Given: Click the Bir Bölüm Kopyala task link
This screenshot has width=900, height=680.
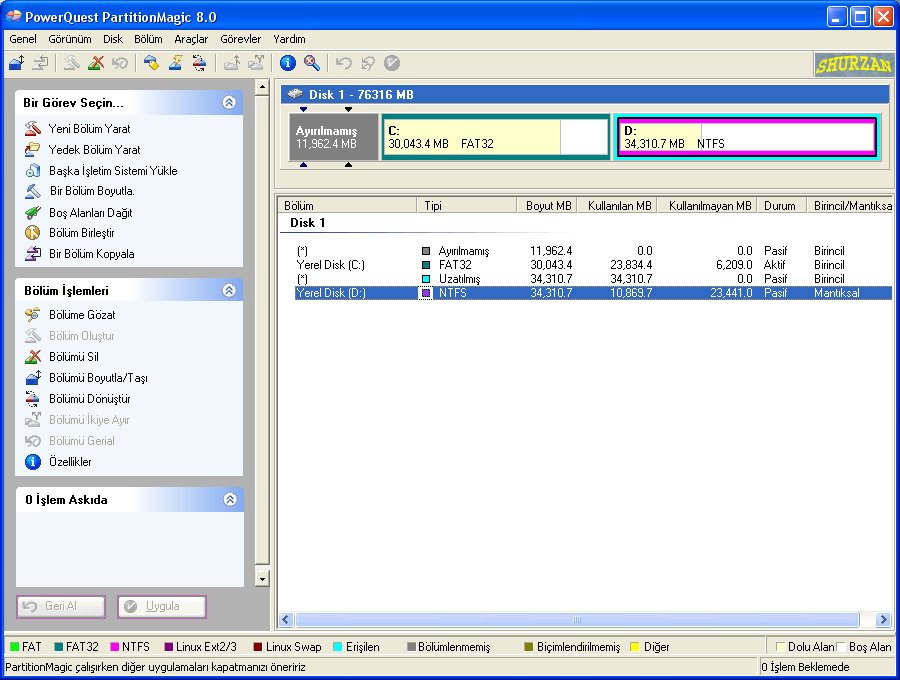Looking at the screenshot, I should click(92, 254).
